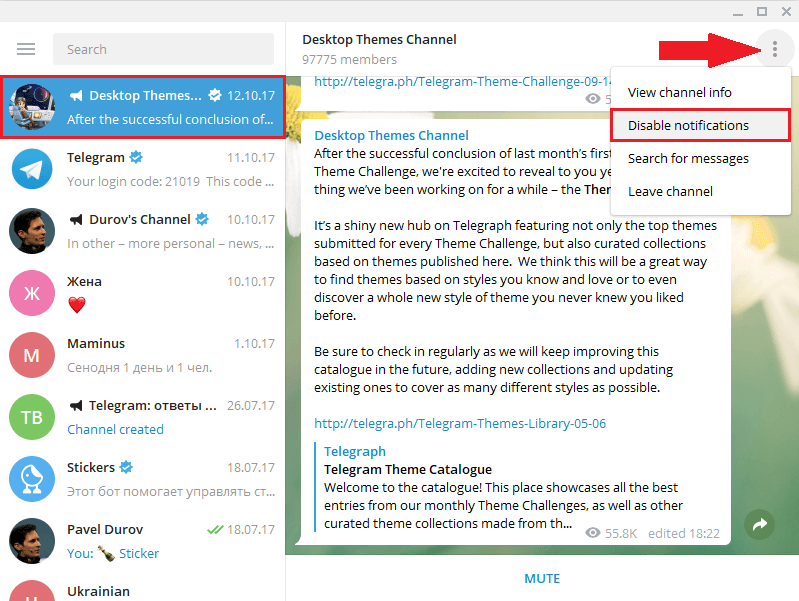This screenshot has height=601, width=799.
Task: Open the three-dot channel options menu
Action: tap(775, 49)
